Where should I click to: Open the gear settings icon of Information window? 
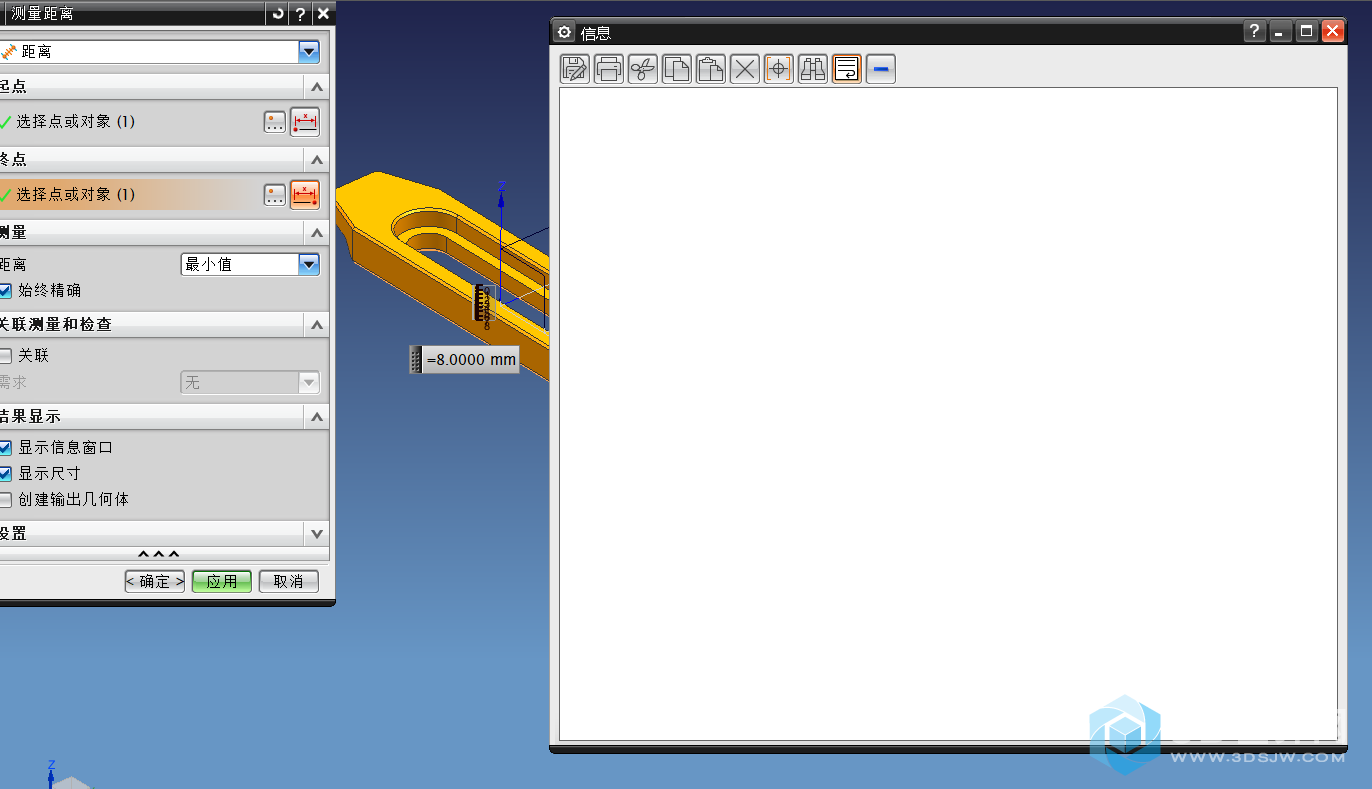pyautogui.click(x=565, y=32)
